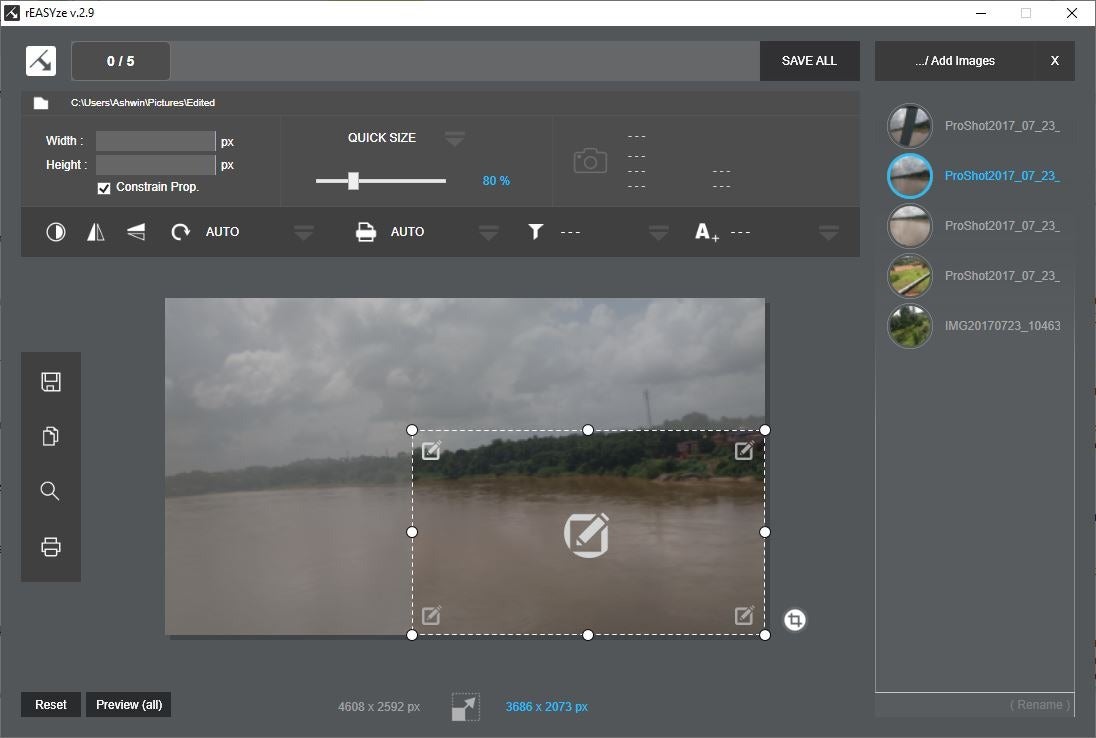The image size is (1096, 738).
Task: Expand the print AUTO dropdown arrow
Action: coord(489,233)
